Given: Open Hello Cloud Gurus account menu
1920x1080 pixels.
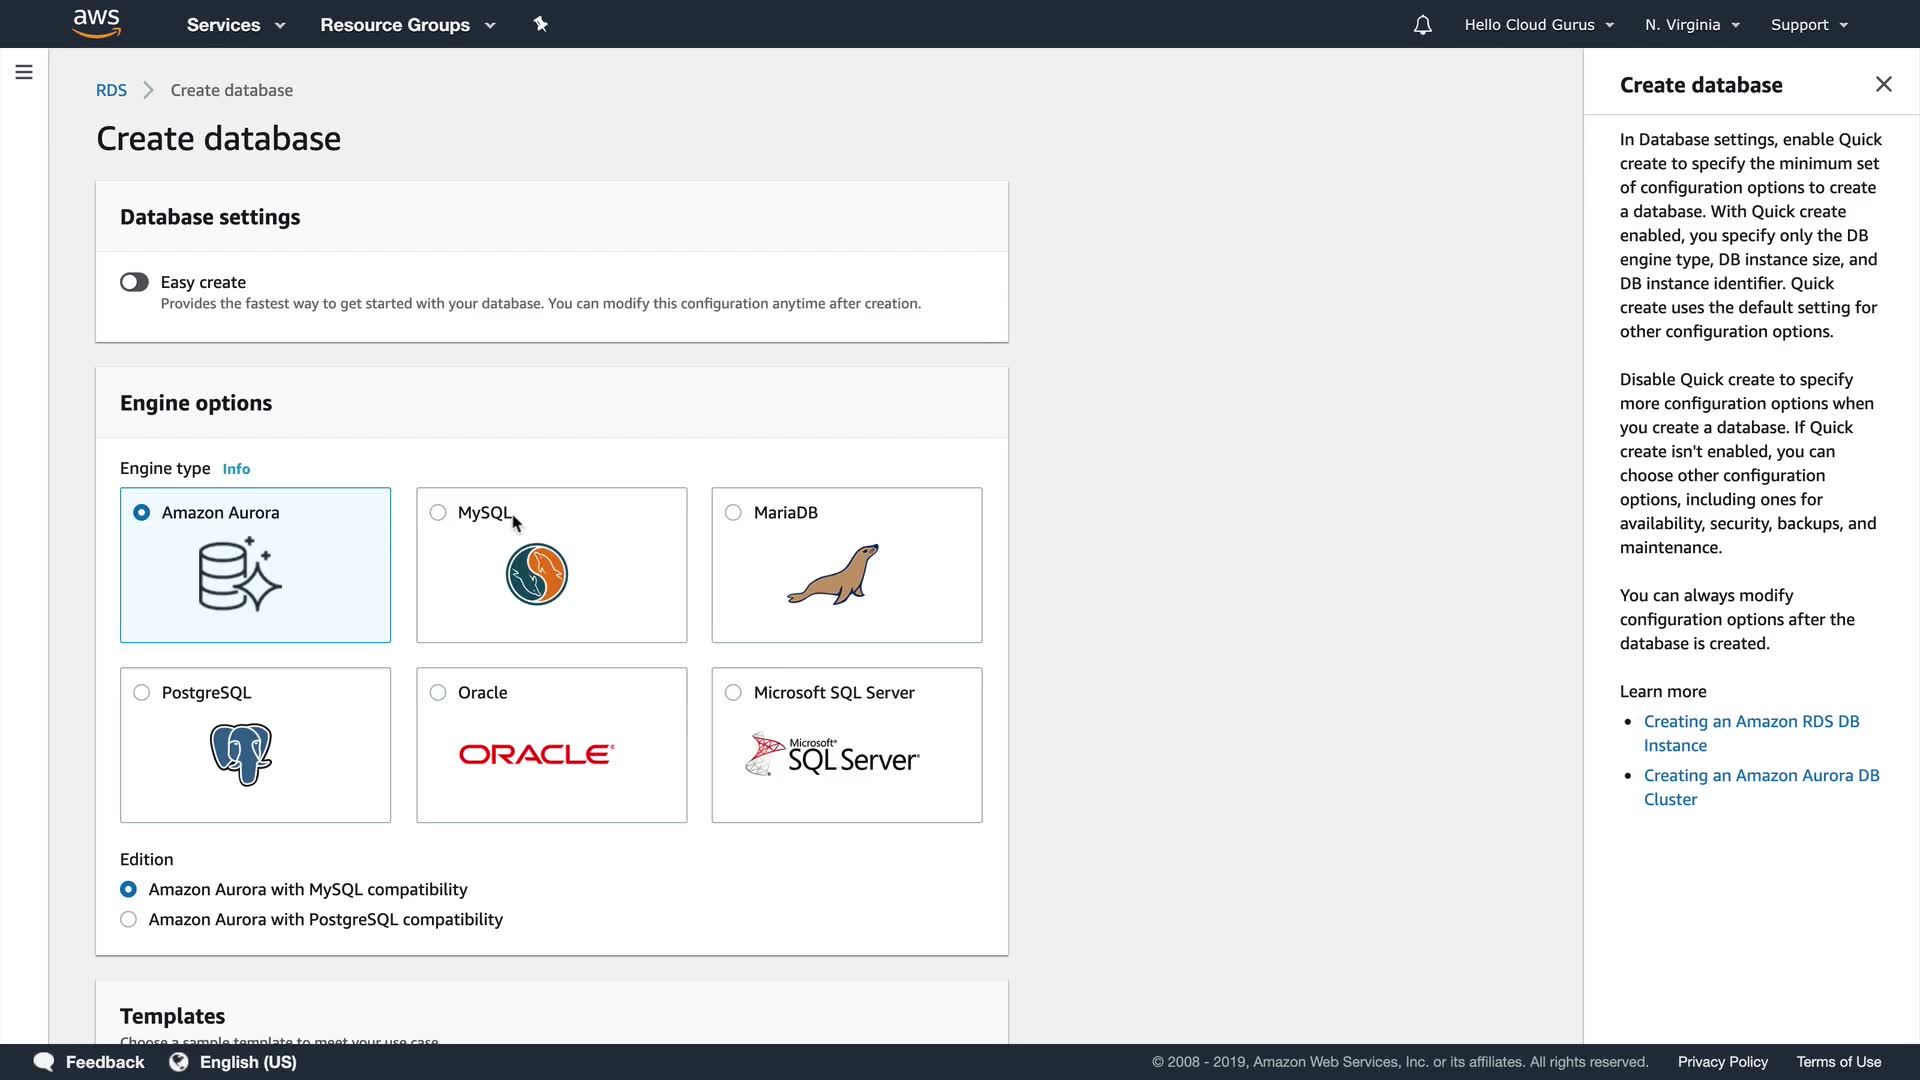Looking at the screenshot, I should 1539,25.
